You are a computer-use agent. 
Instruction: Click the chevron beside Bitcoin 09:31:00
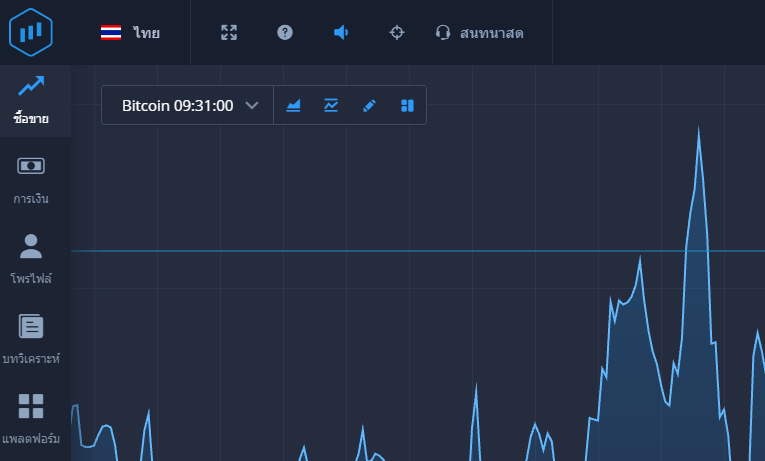pyautogui.click(x=252, y=105)
